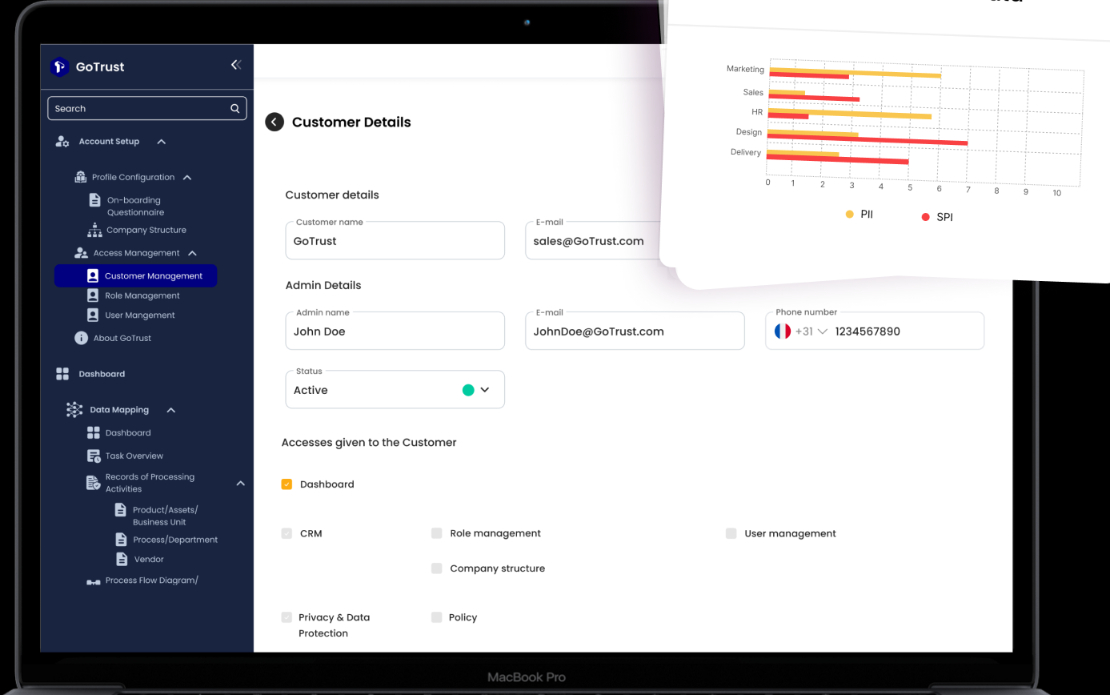Open Role Management menu item

pyautogui.click(x=142, y=295)
